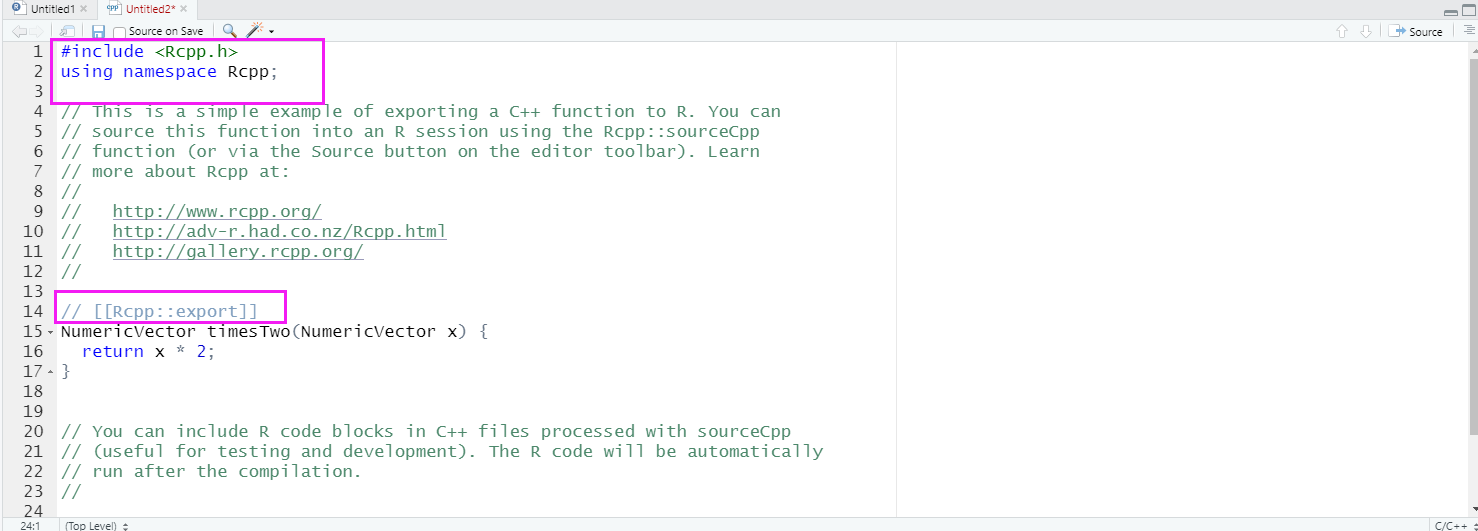Screen dimensions: 1478x531
Task: Open Find/Replace with the magnifier icon
Action: tap(229, 31)
